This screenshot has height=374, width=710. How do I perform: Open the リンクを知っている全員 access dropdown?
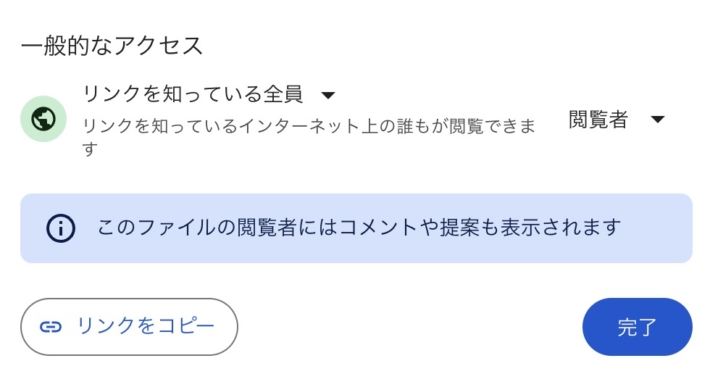point(209,94)
